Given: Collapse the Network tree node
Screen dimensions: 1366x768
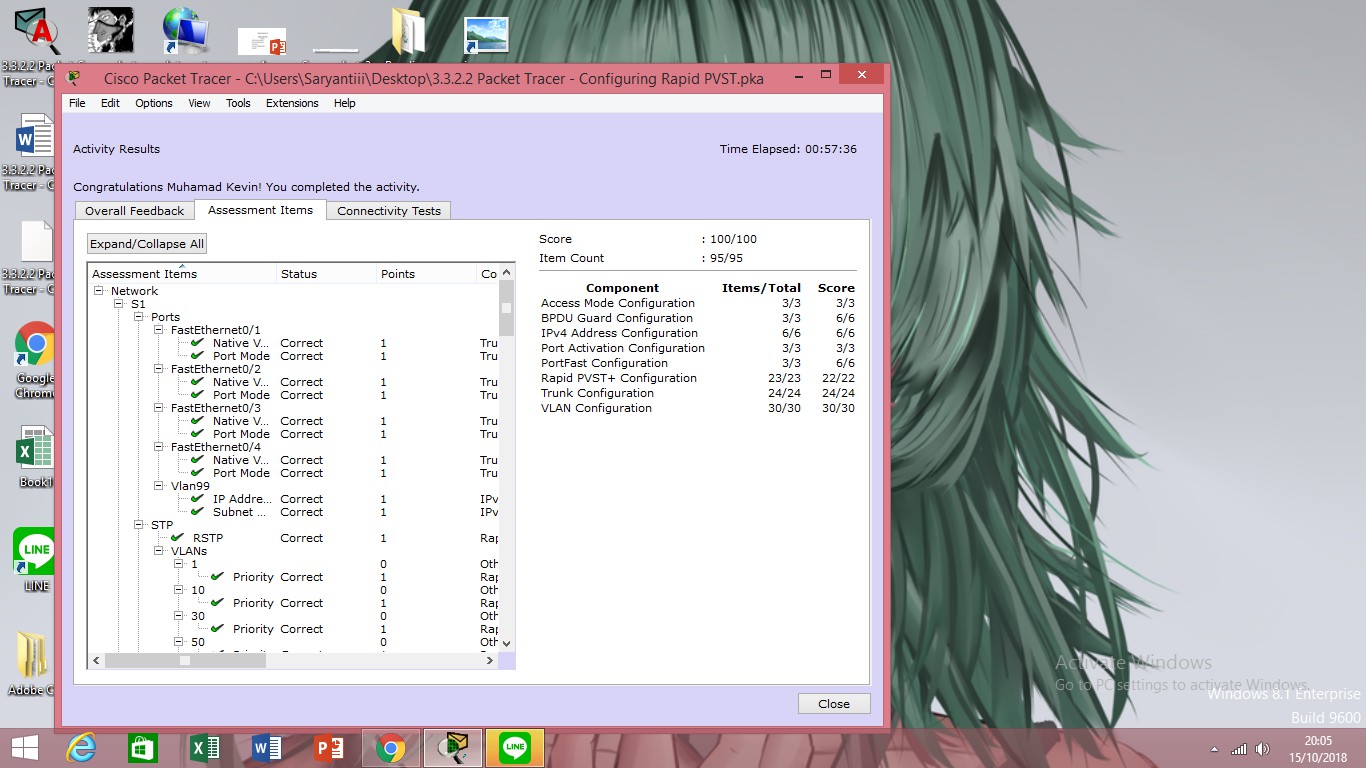Looking at the screenshot, I should [100, 291].
